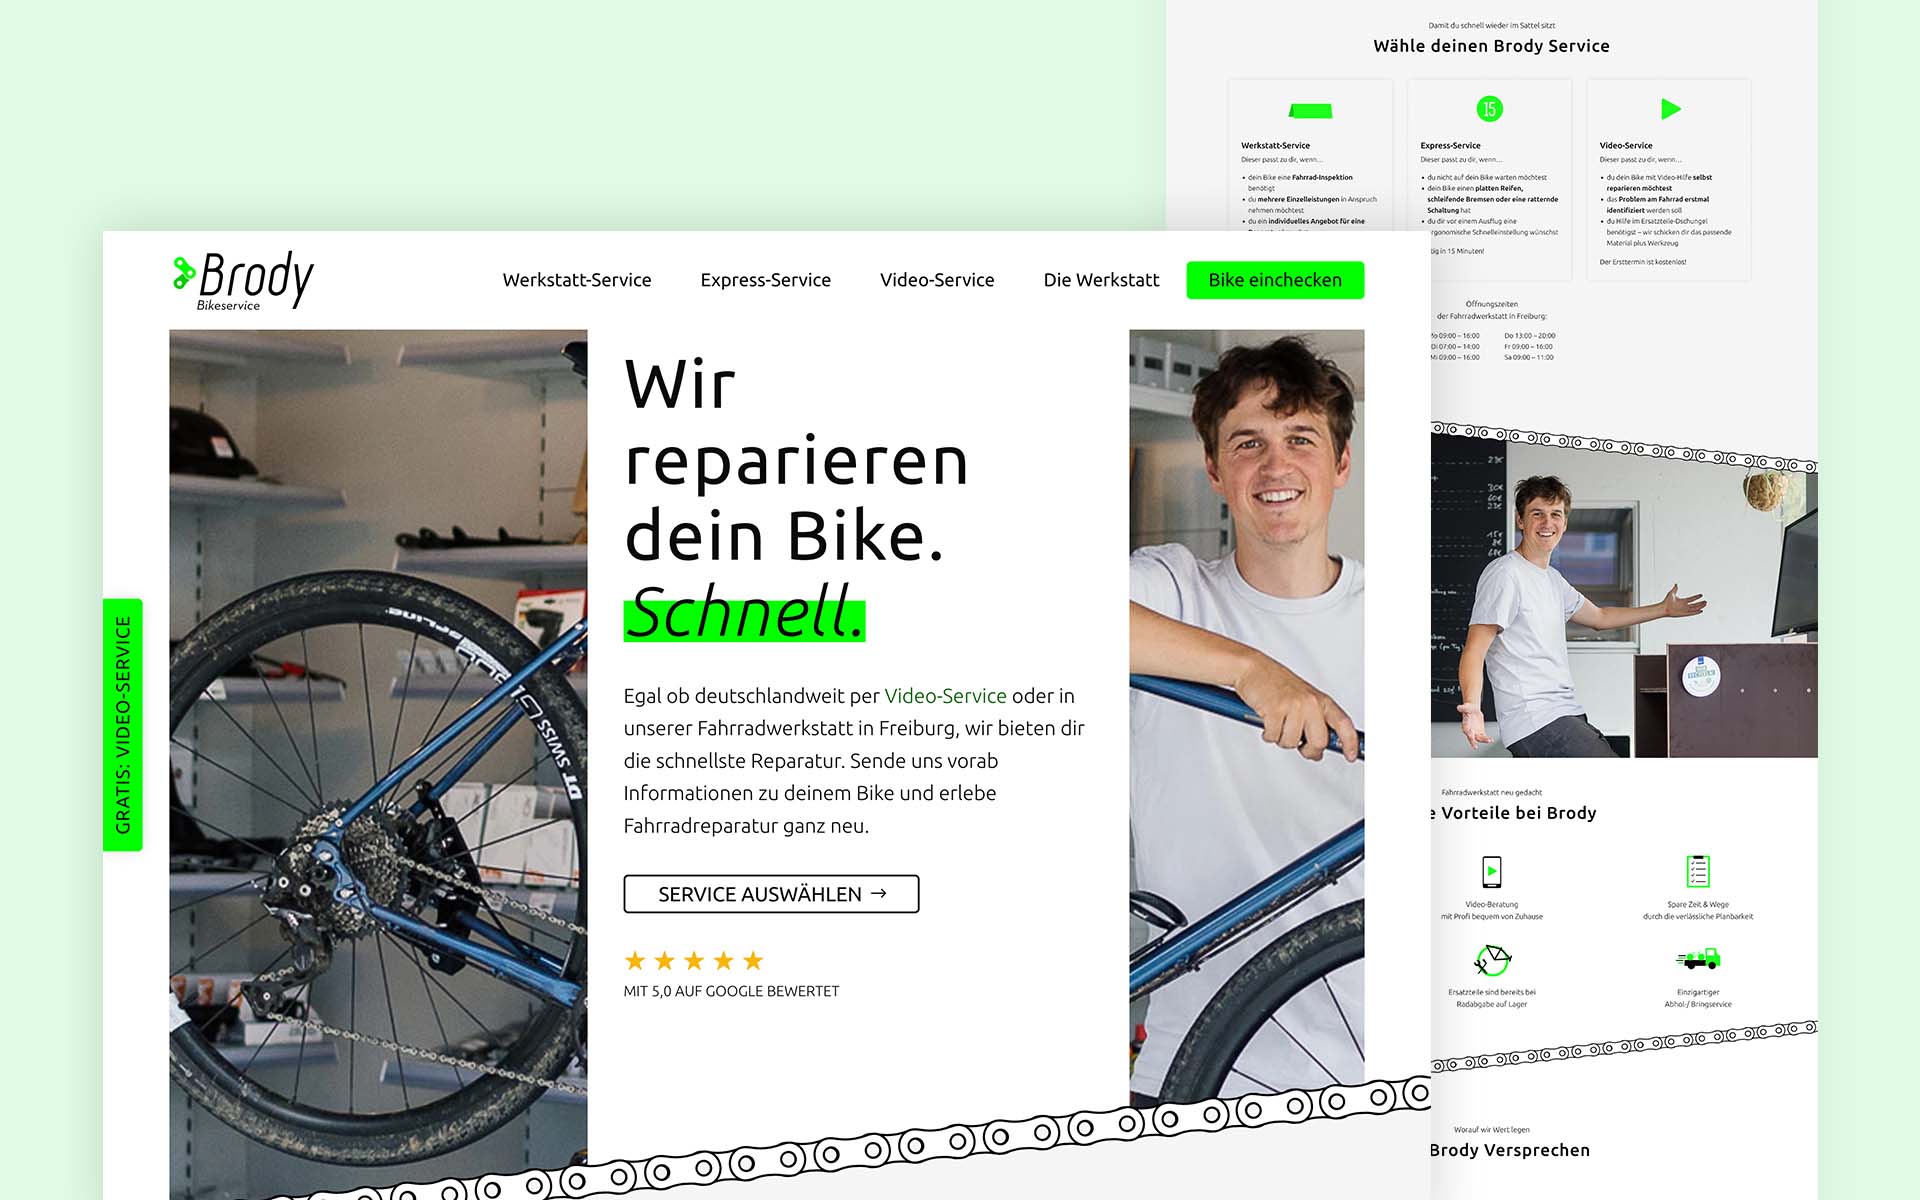Click the green 15 Express-Service icon
Image resolution: width=1920 pixels, height=1200 pixels.
[x=1490, y=109]
